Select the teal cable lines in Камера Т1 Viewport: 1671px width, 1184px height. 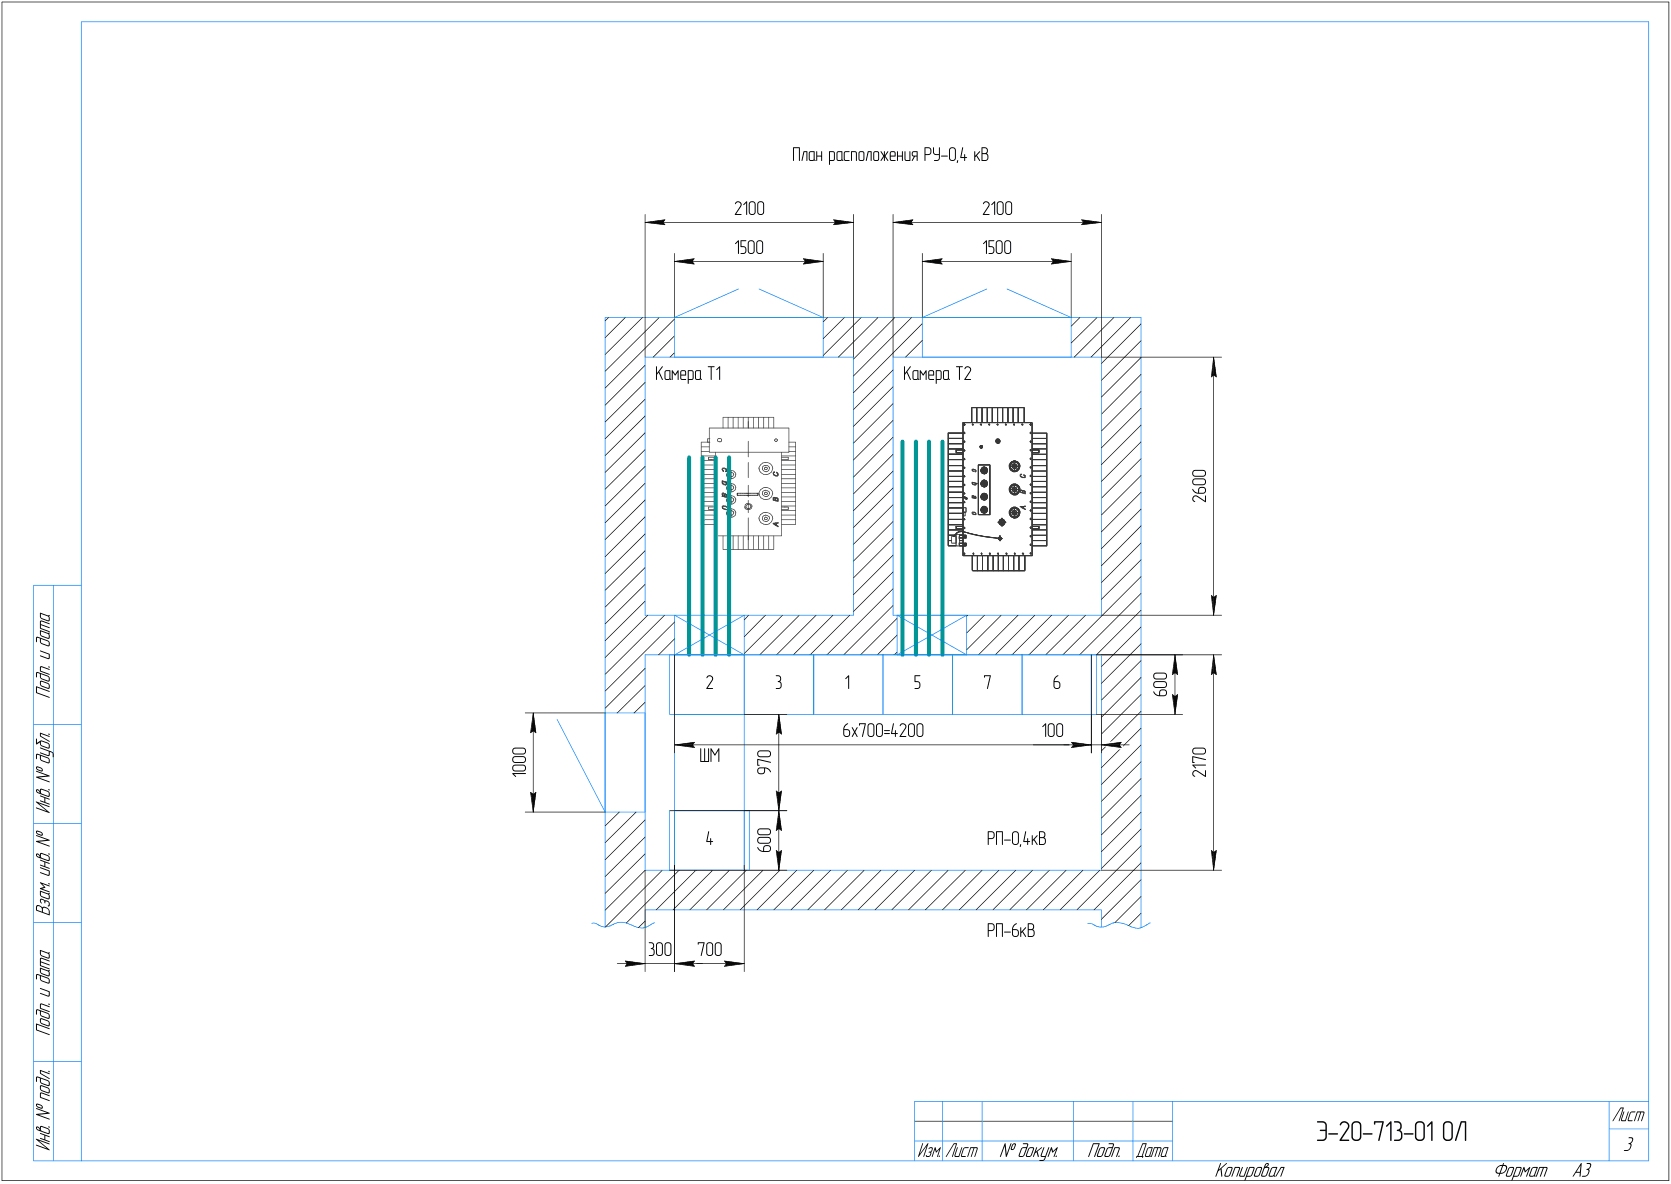pyautogui.click(x=709, y=555)
